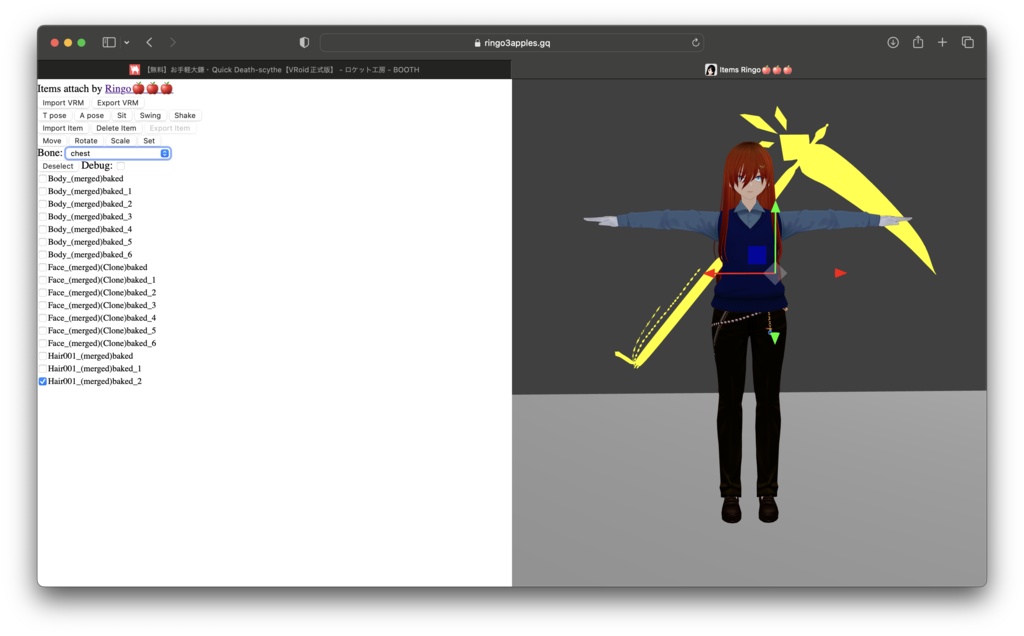Apply the A pose button
The image size is (1024, 636).
(91, 115)
